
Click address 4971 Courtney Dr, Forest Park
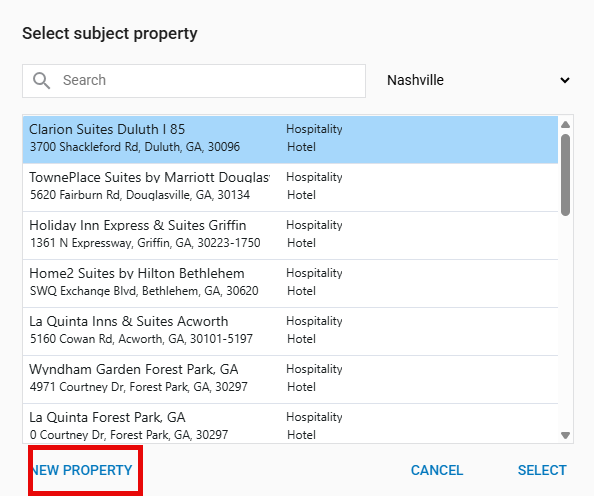coord(139,387)
